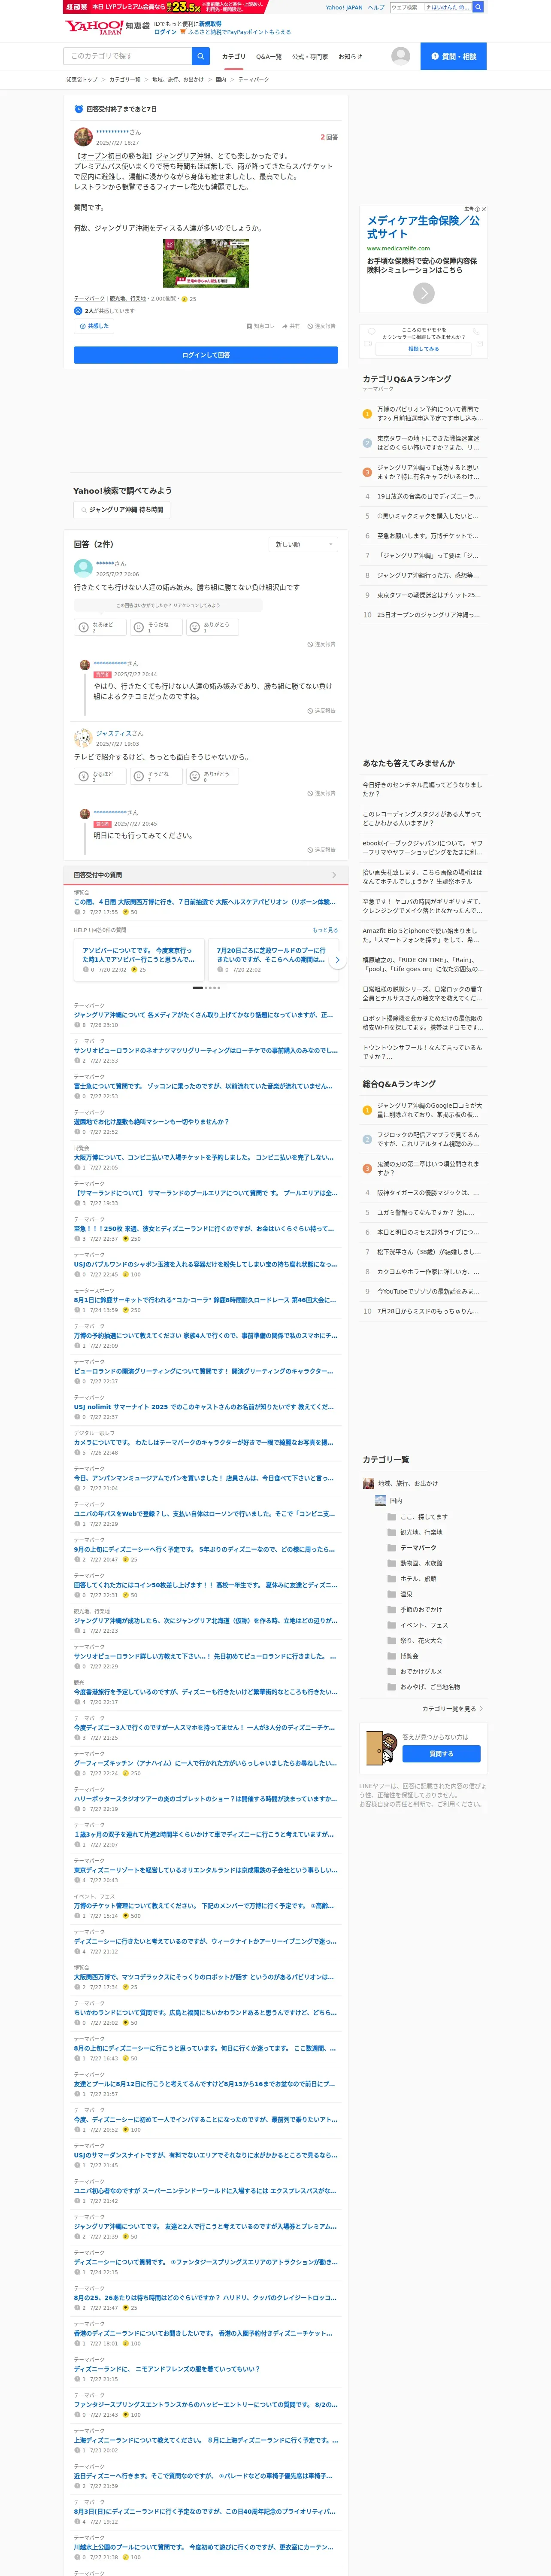Click 知恵袋トップ in the breadcrumb
551x2576 pixels.
tap(82, 80)
